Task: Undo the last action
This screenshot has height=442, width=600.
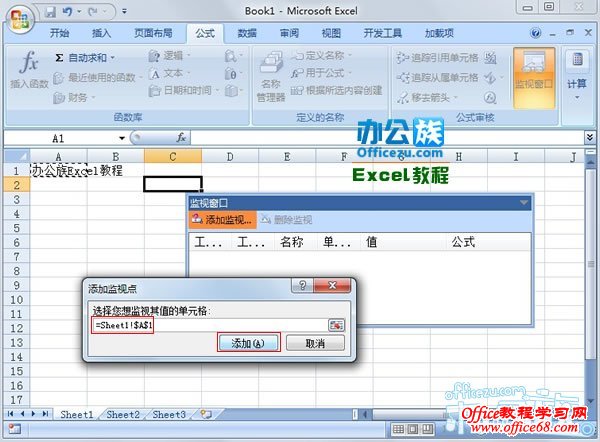Action: coord(67,12)
